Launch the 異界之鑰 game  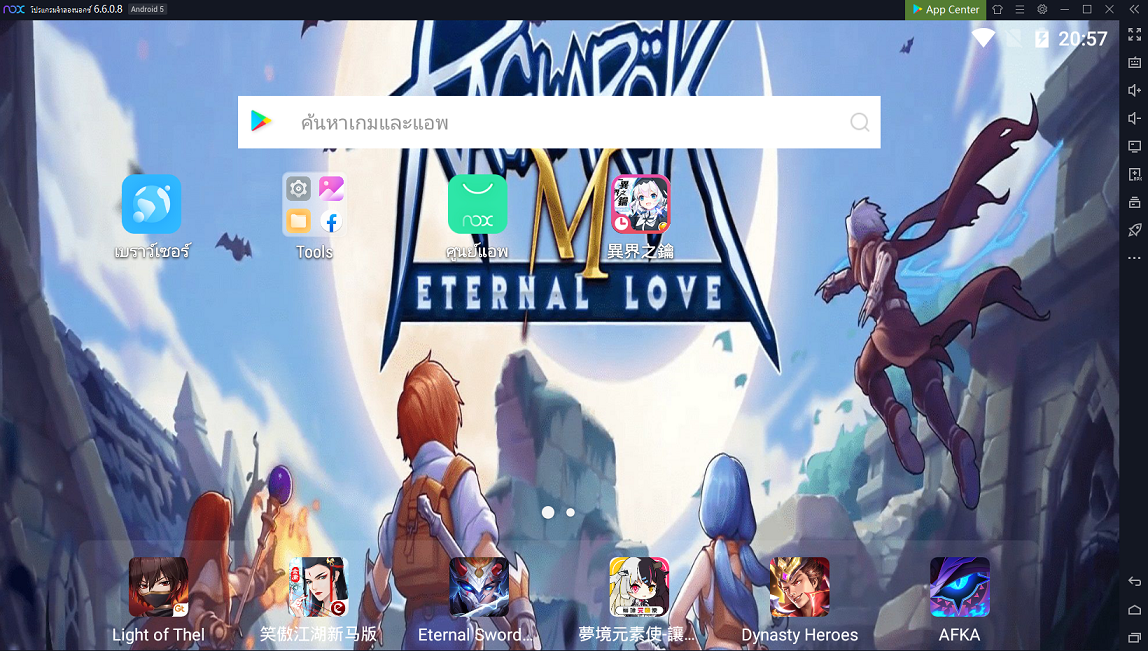640,204
